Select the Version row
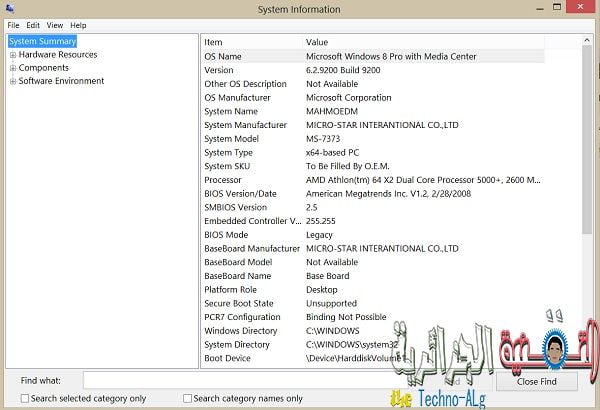 (x=373, y=70)
